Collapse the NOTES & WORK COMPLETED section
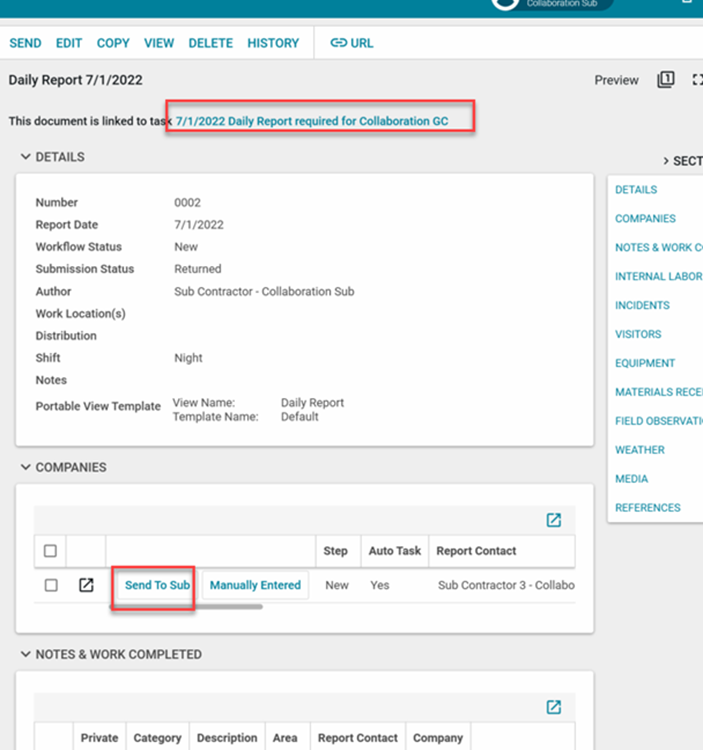 click(25, 654)
